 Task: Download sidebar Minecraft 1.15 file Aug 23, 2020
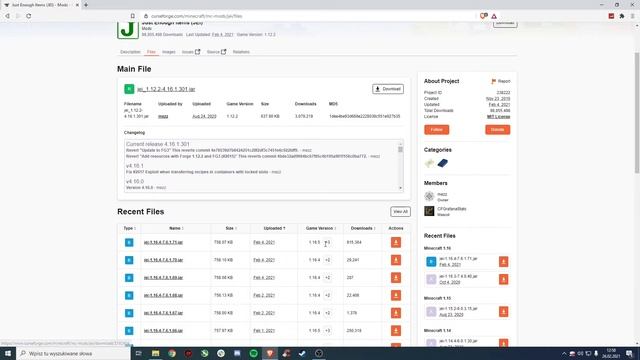click(503, 312)
